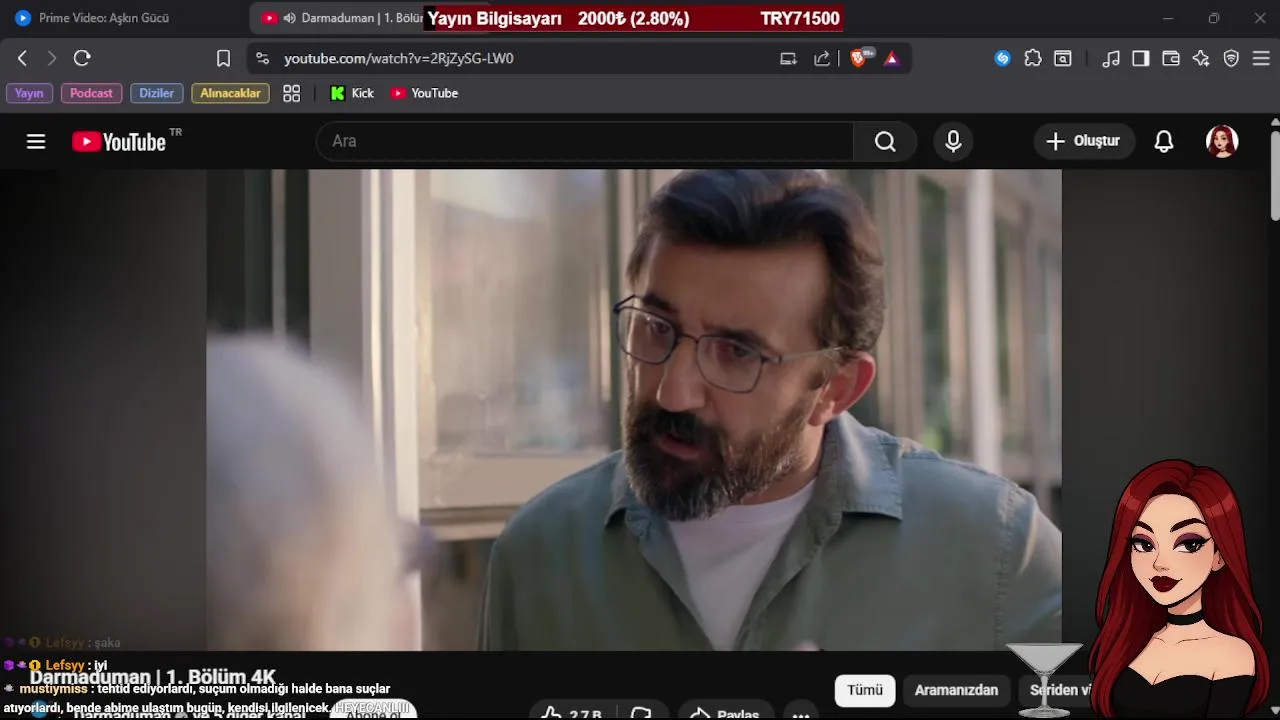Go back with the browser back arrow
Screen dimensions: 1280x720
(22, 58)
